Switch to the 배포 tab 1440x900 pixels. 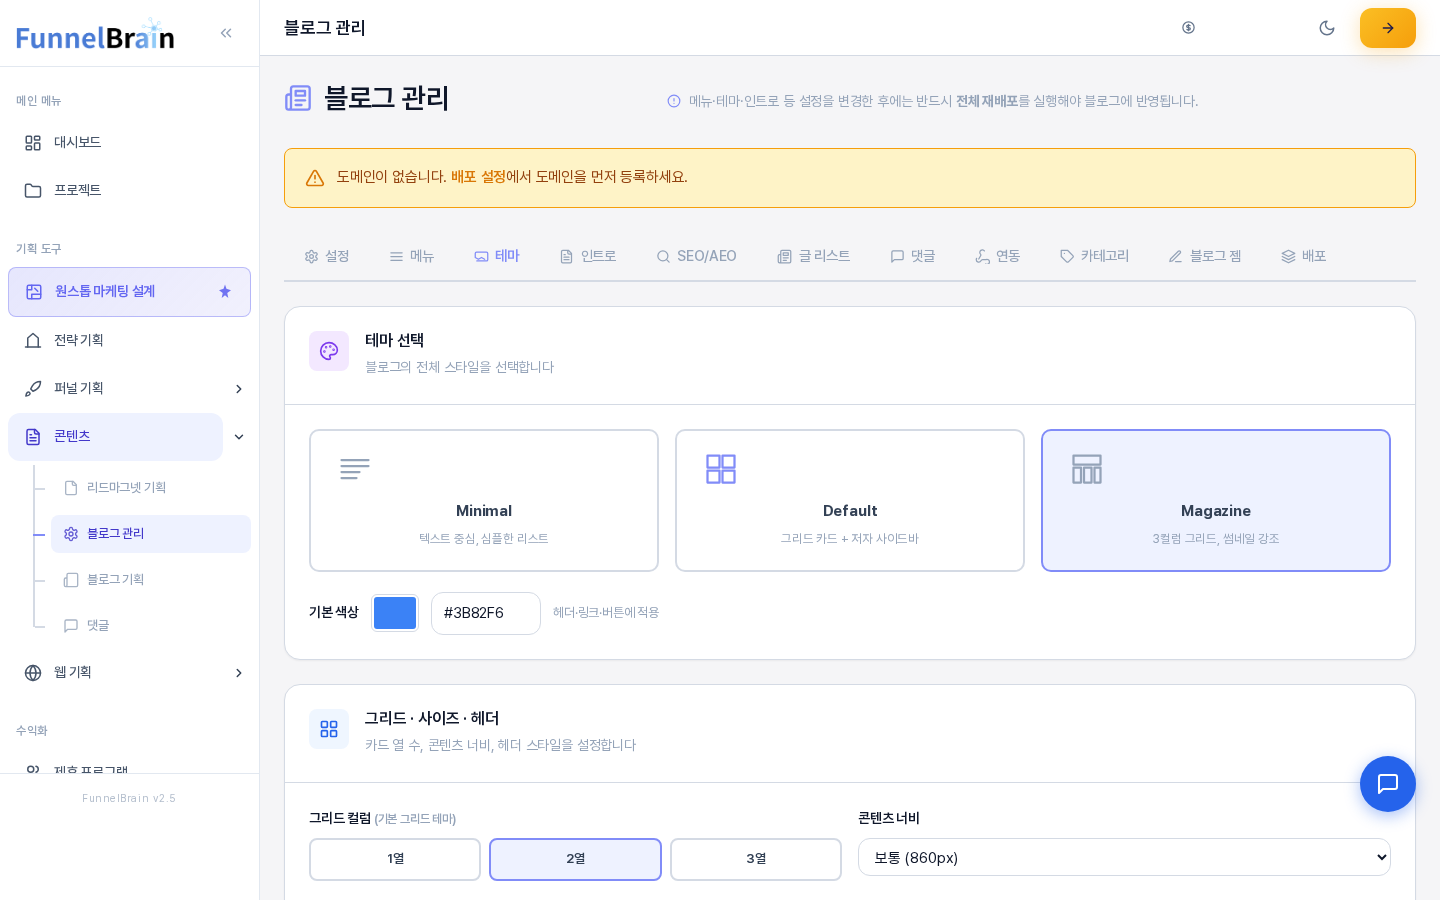pyautogui.click(x=1304, y=257)
